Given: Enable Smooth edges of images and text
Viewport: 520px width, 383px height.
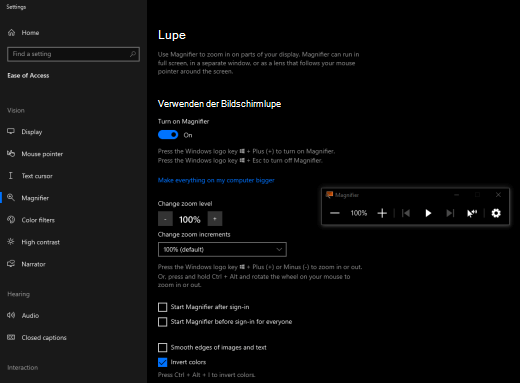Looking at the screenshot, I should coord(162,348).
